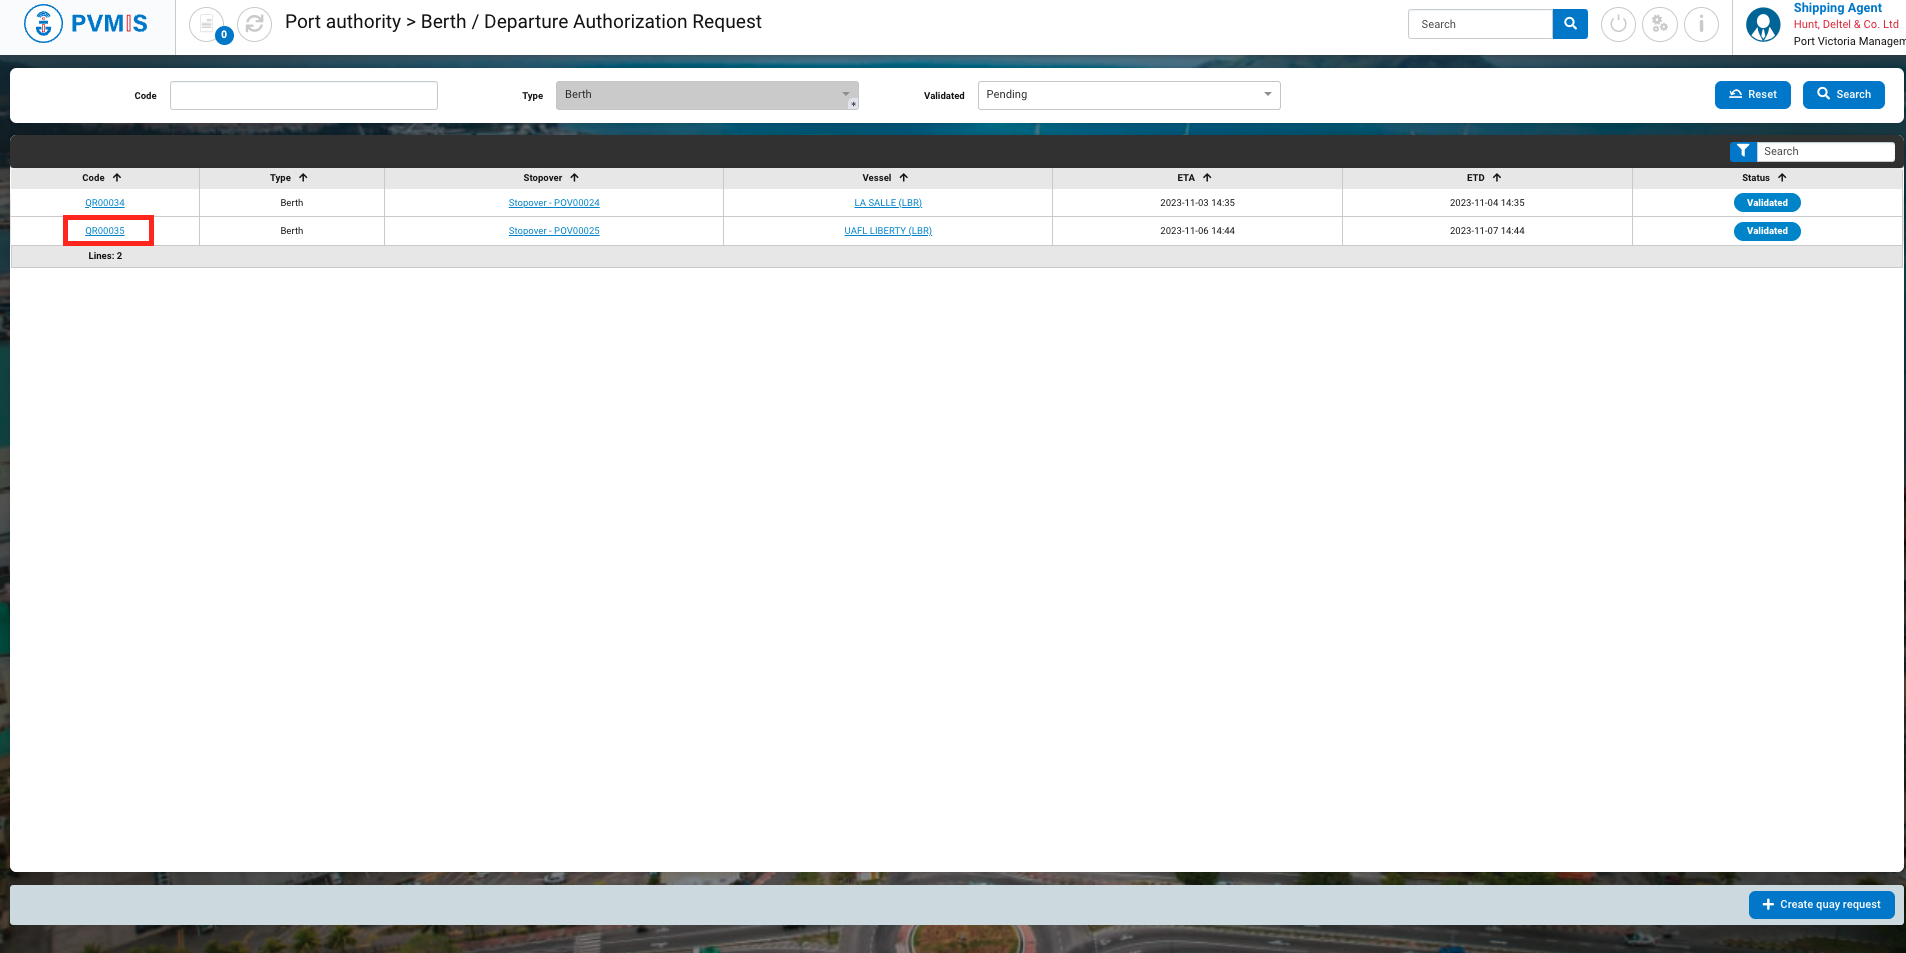Click the power logout icon
Image resolution: width=1906 pixels, height=953 pixels.
click(1618, 24)
